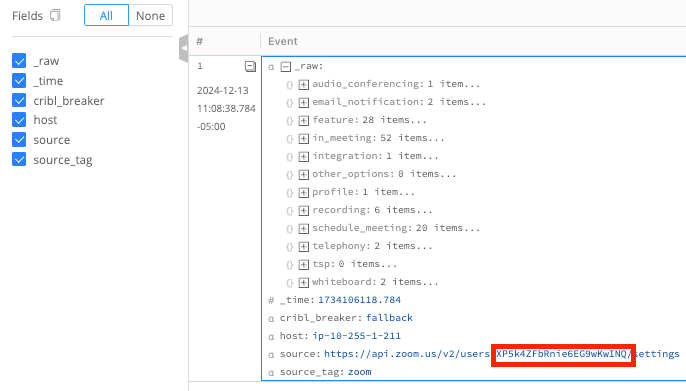This screenshot has width=686, height=391.
Task: Expand the recording node
Action: click(304, 210)
